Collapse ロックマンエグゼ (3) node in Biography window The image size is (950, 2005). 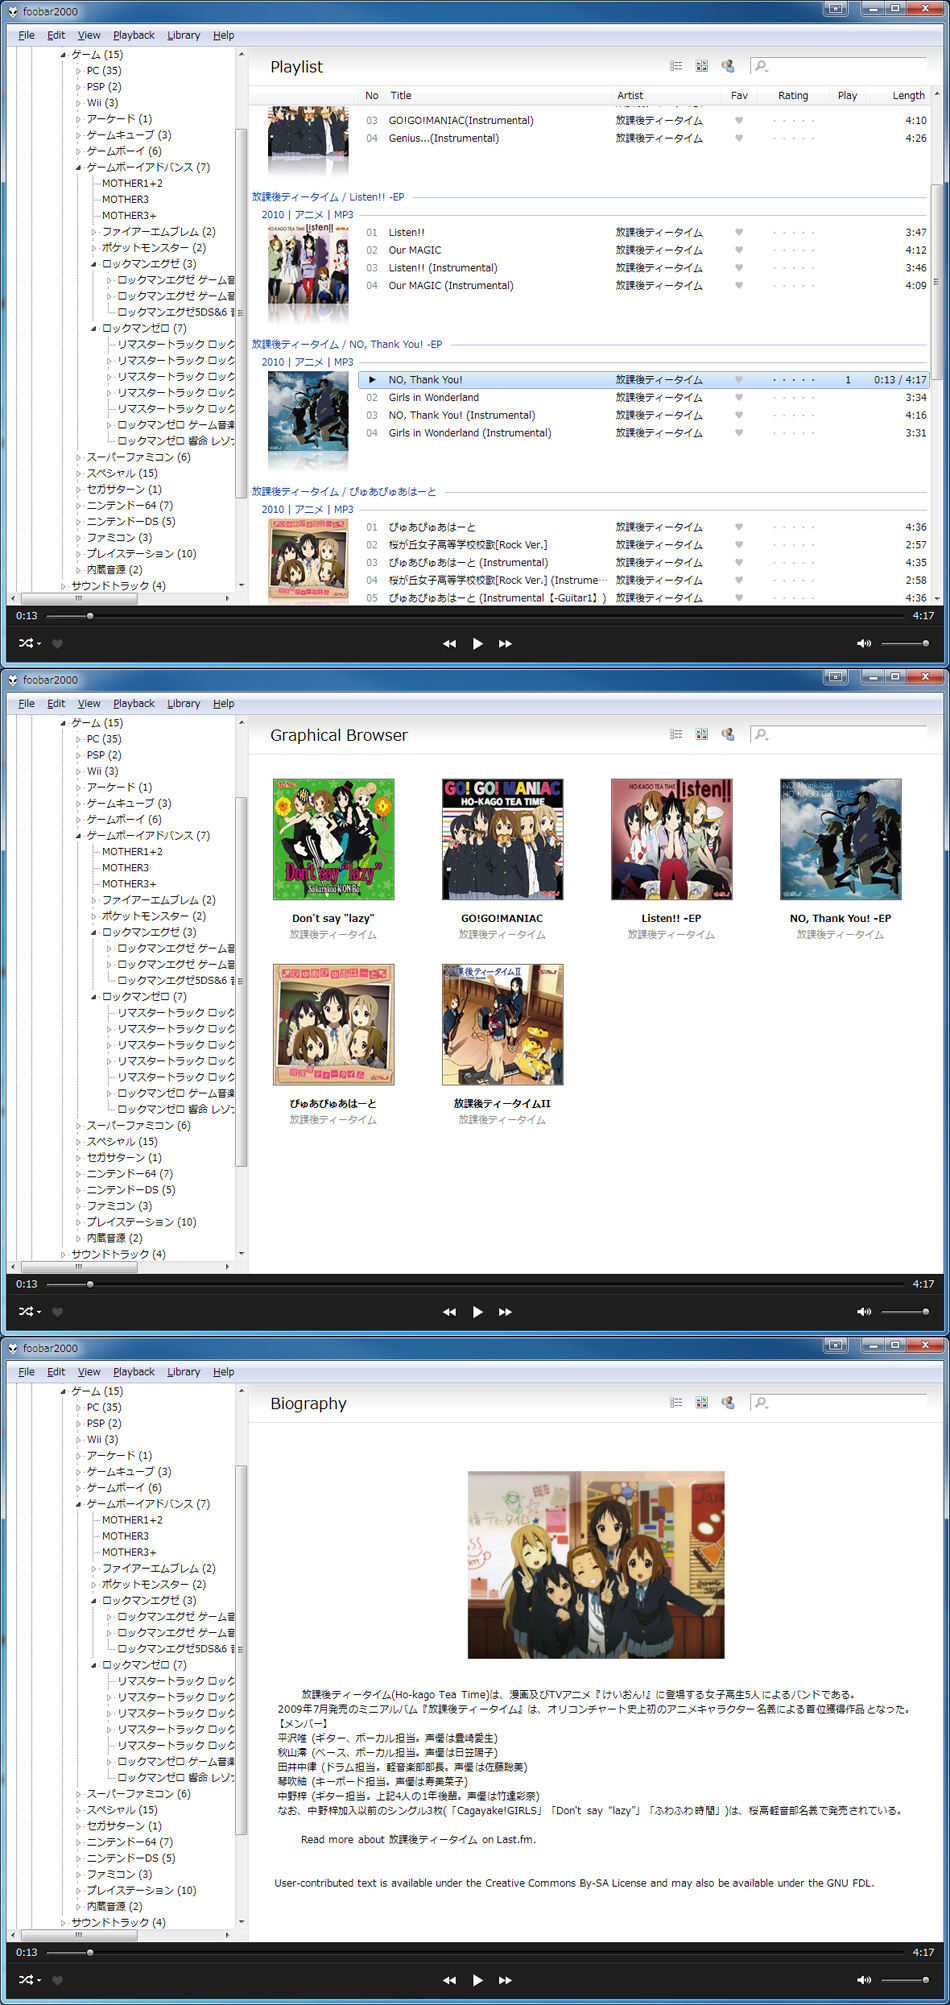94,1601
